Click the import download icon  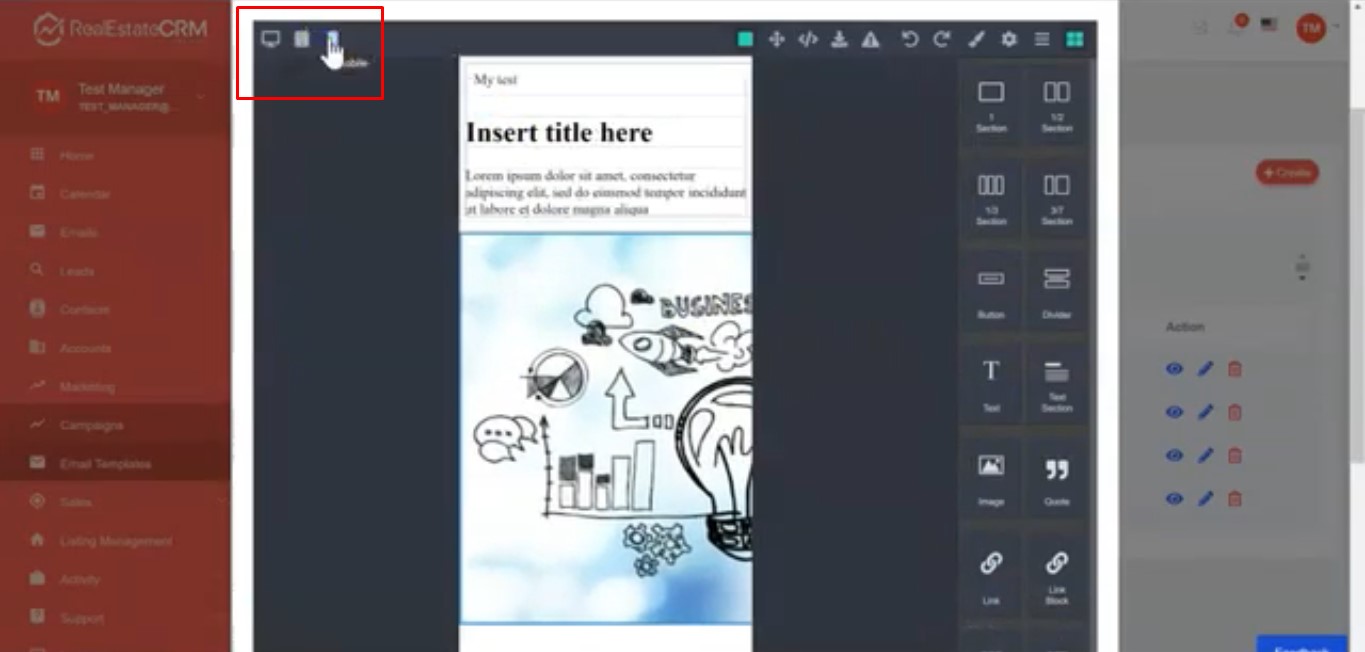[x=840, y=39]
